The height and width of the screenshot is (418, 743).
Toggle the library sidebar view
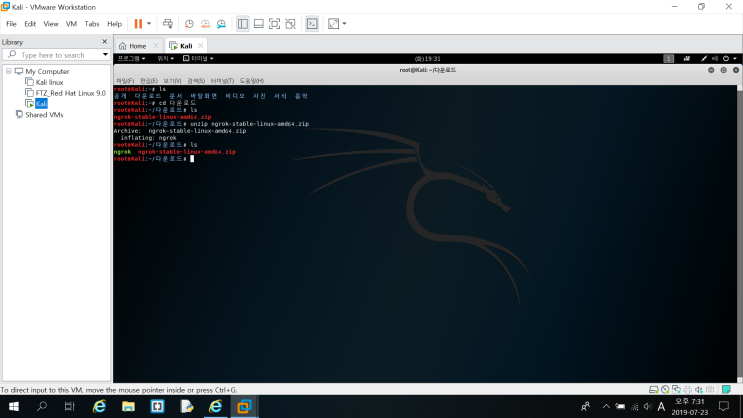pyautogui.click(x=243, y=24)
